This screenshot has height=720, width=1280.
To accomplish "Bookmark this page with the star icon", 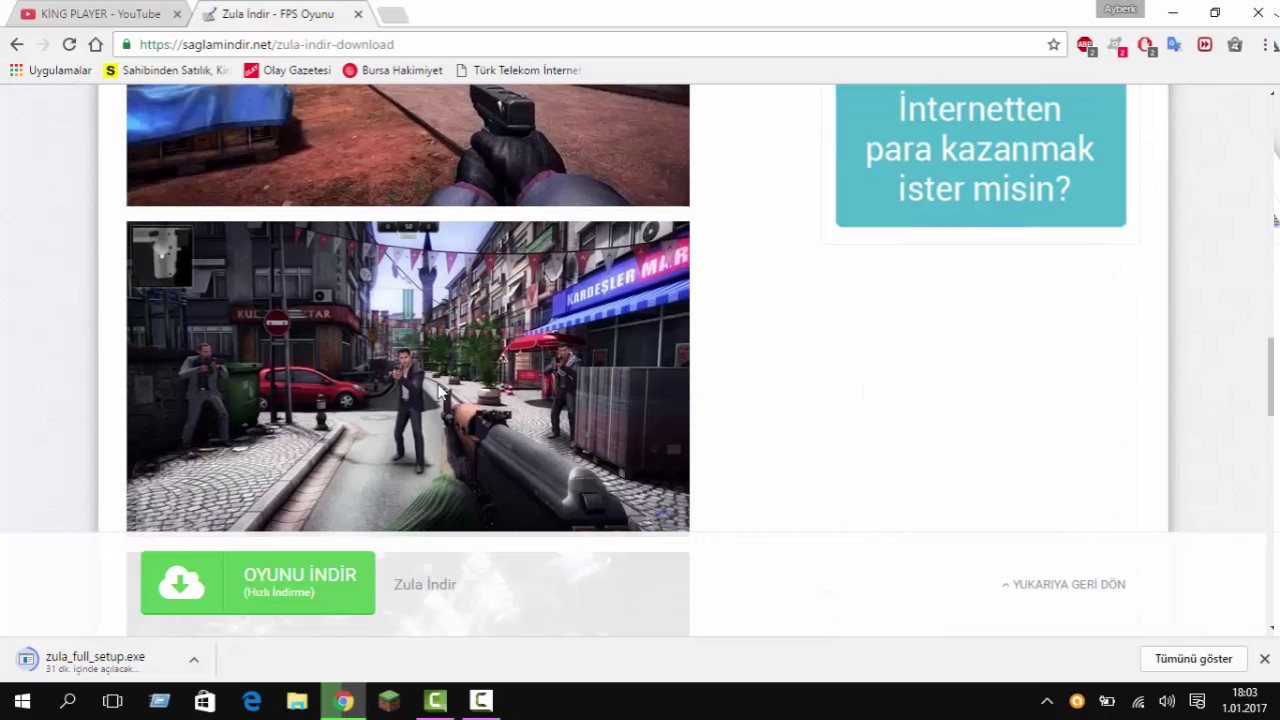I will pyautogui.click(x=1053, y=44).
